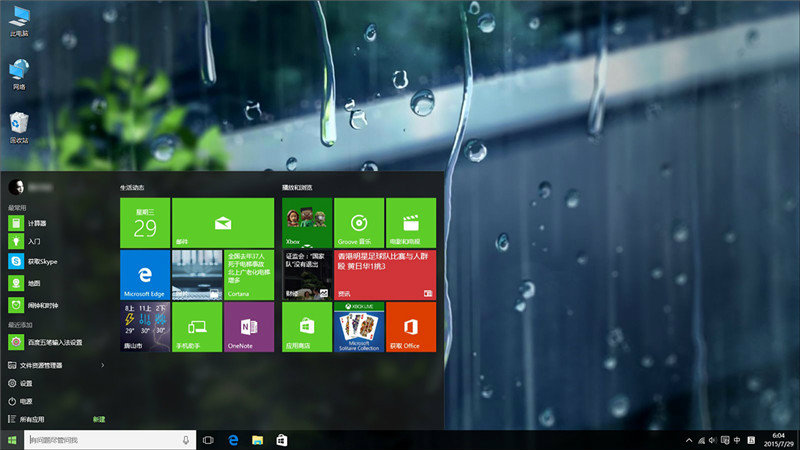The width and height of the screenshot is (800, 450).
Task: Open the 获取 Office tile
Action: point(410,327)
